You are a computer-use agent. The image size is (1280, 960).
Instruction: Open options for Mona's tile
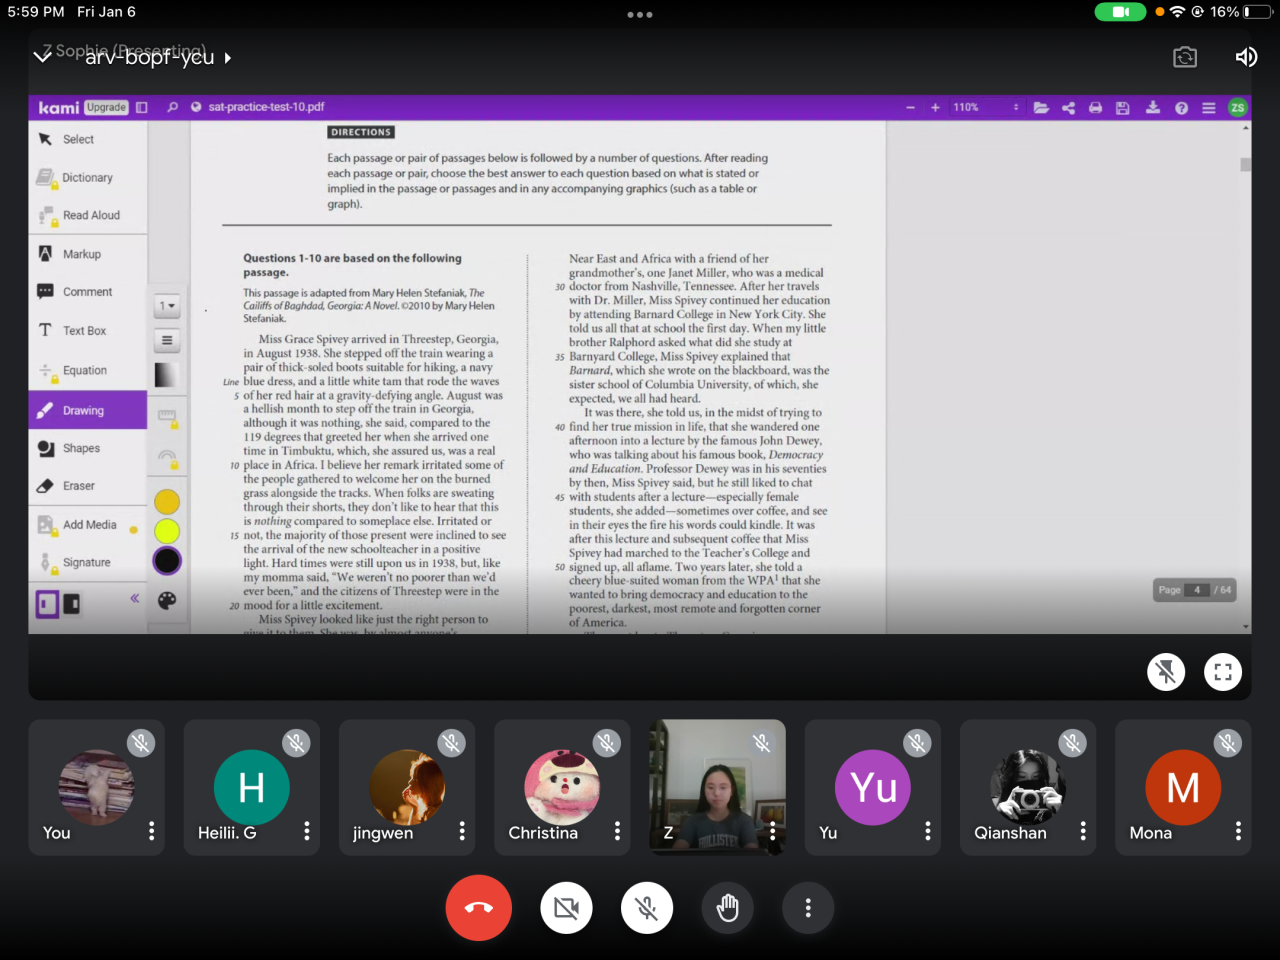[x=1238, y=831]
